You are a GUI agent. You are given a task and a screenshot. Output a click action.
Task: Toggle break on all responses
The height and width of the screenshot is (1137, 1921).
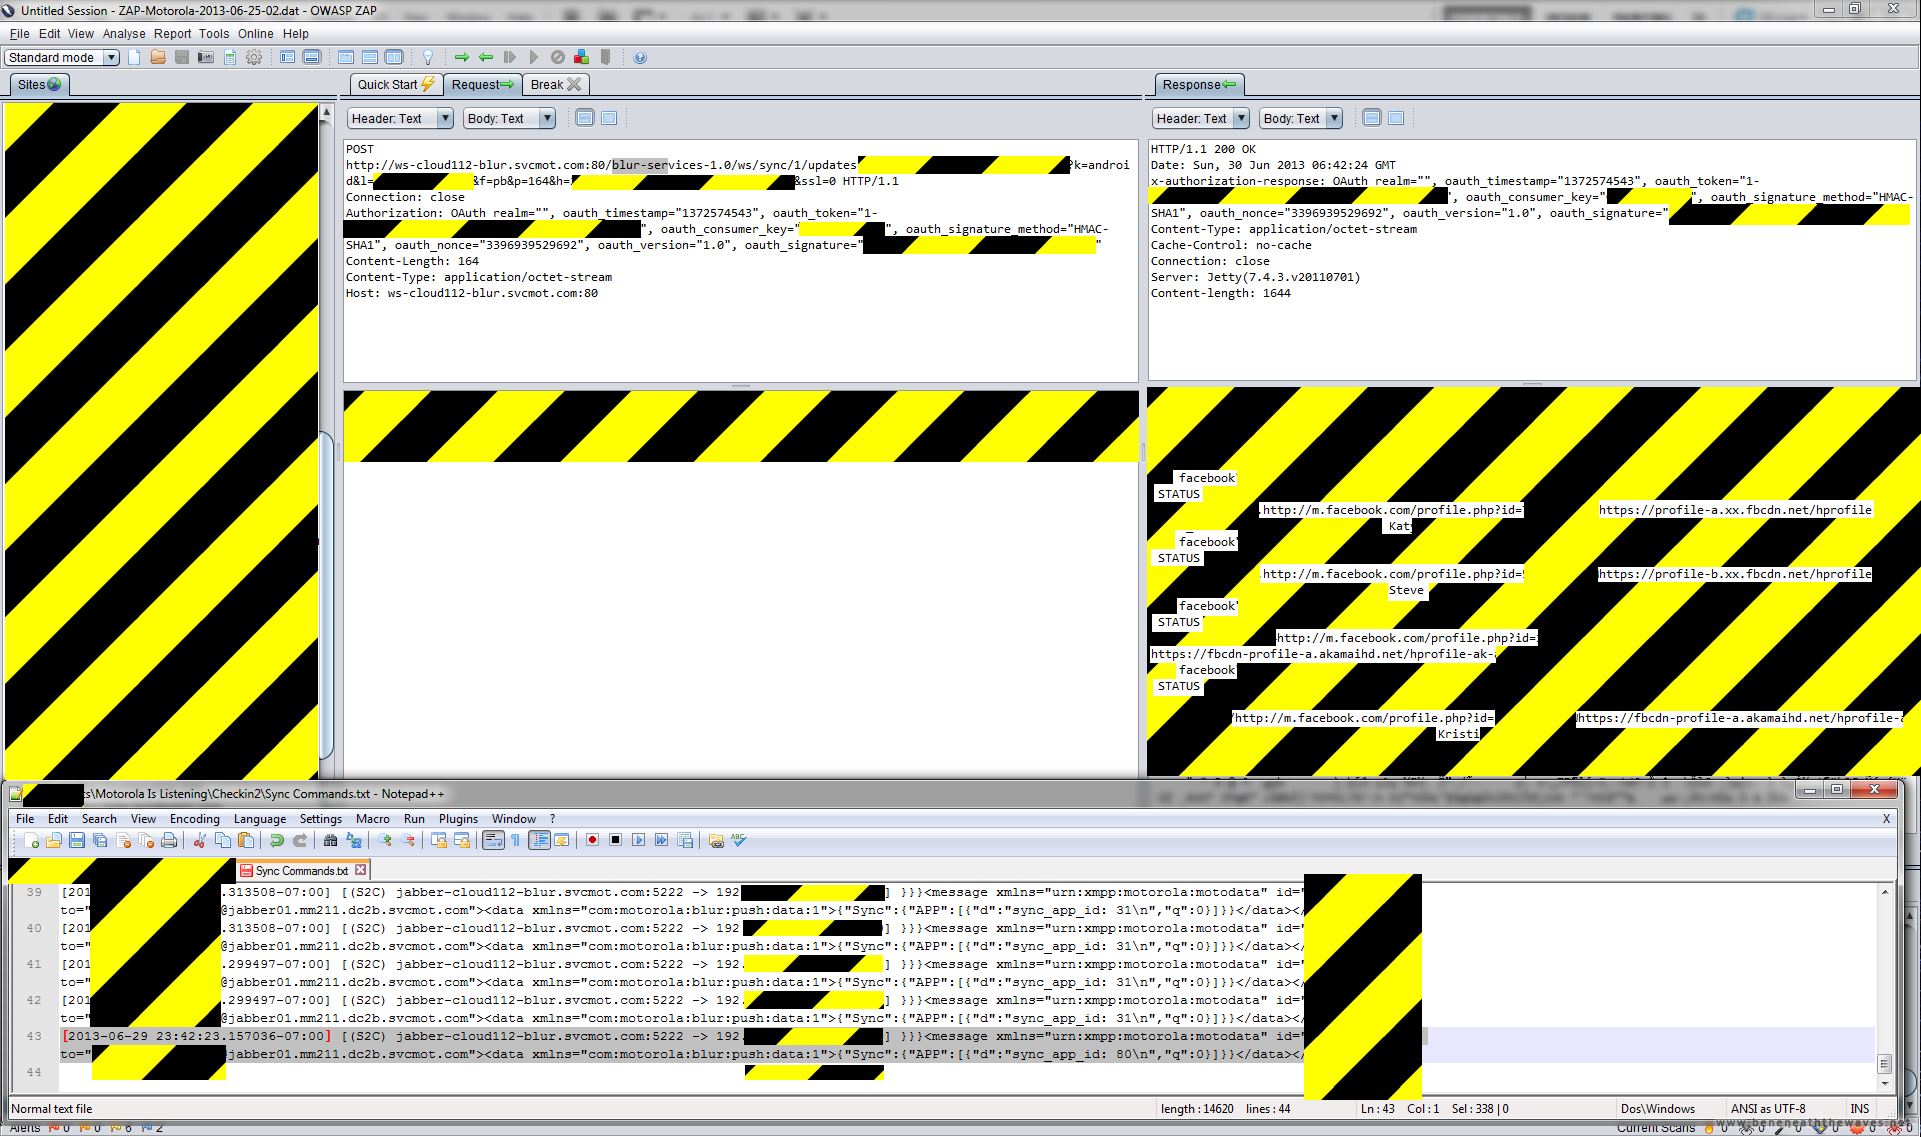click(486, 57)
